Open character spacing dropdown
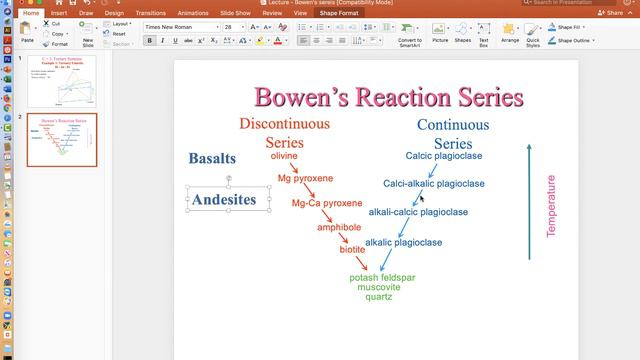 [229, 40]
